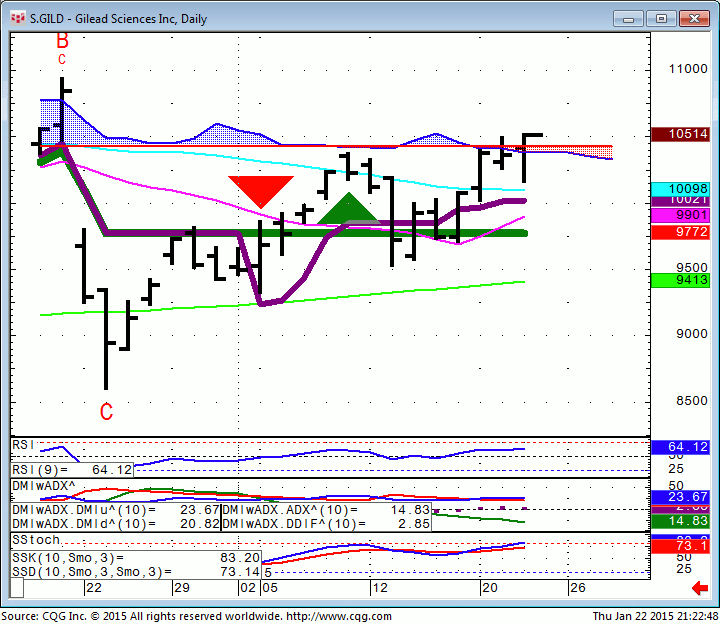
Task: Click the 05 date label on time axis
Action: 270,588
